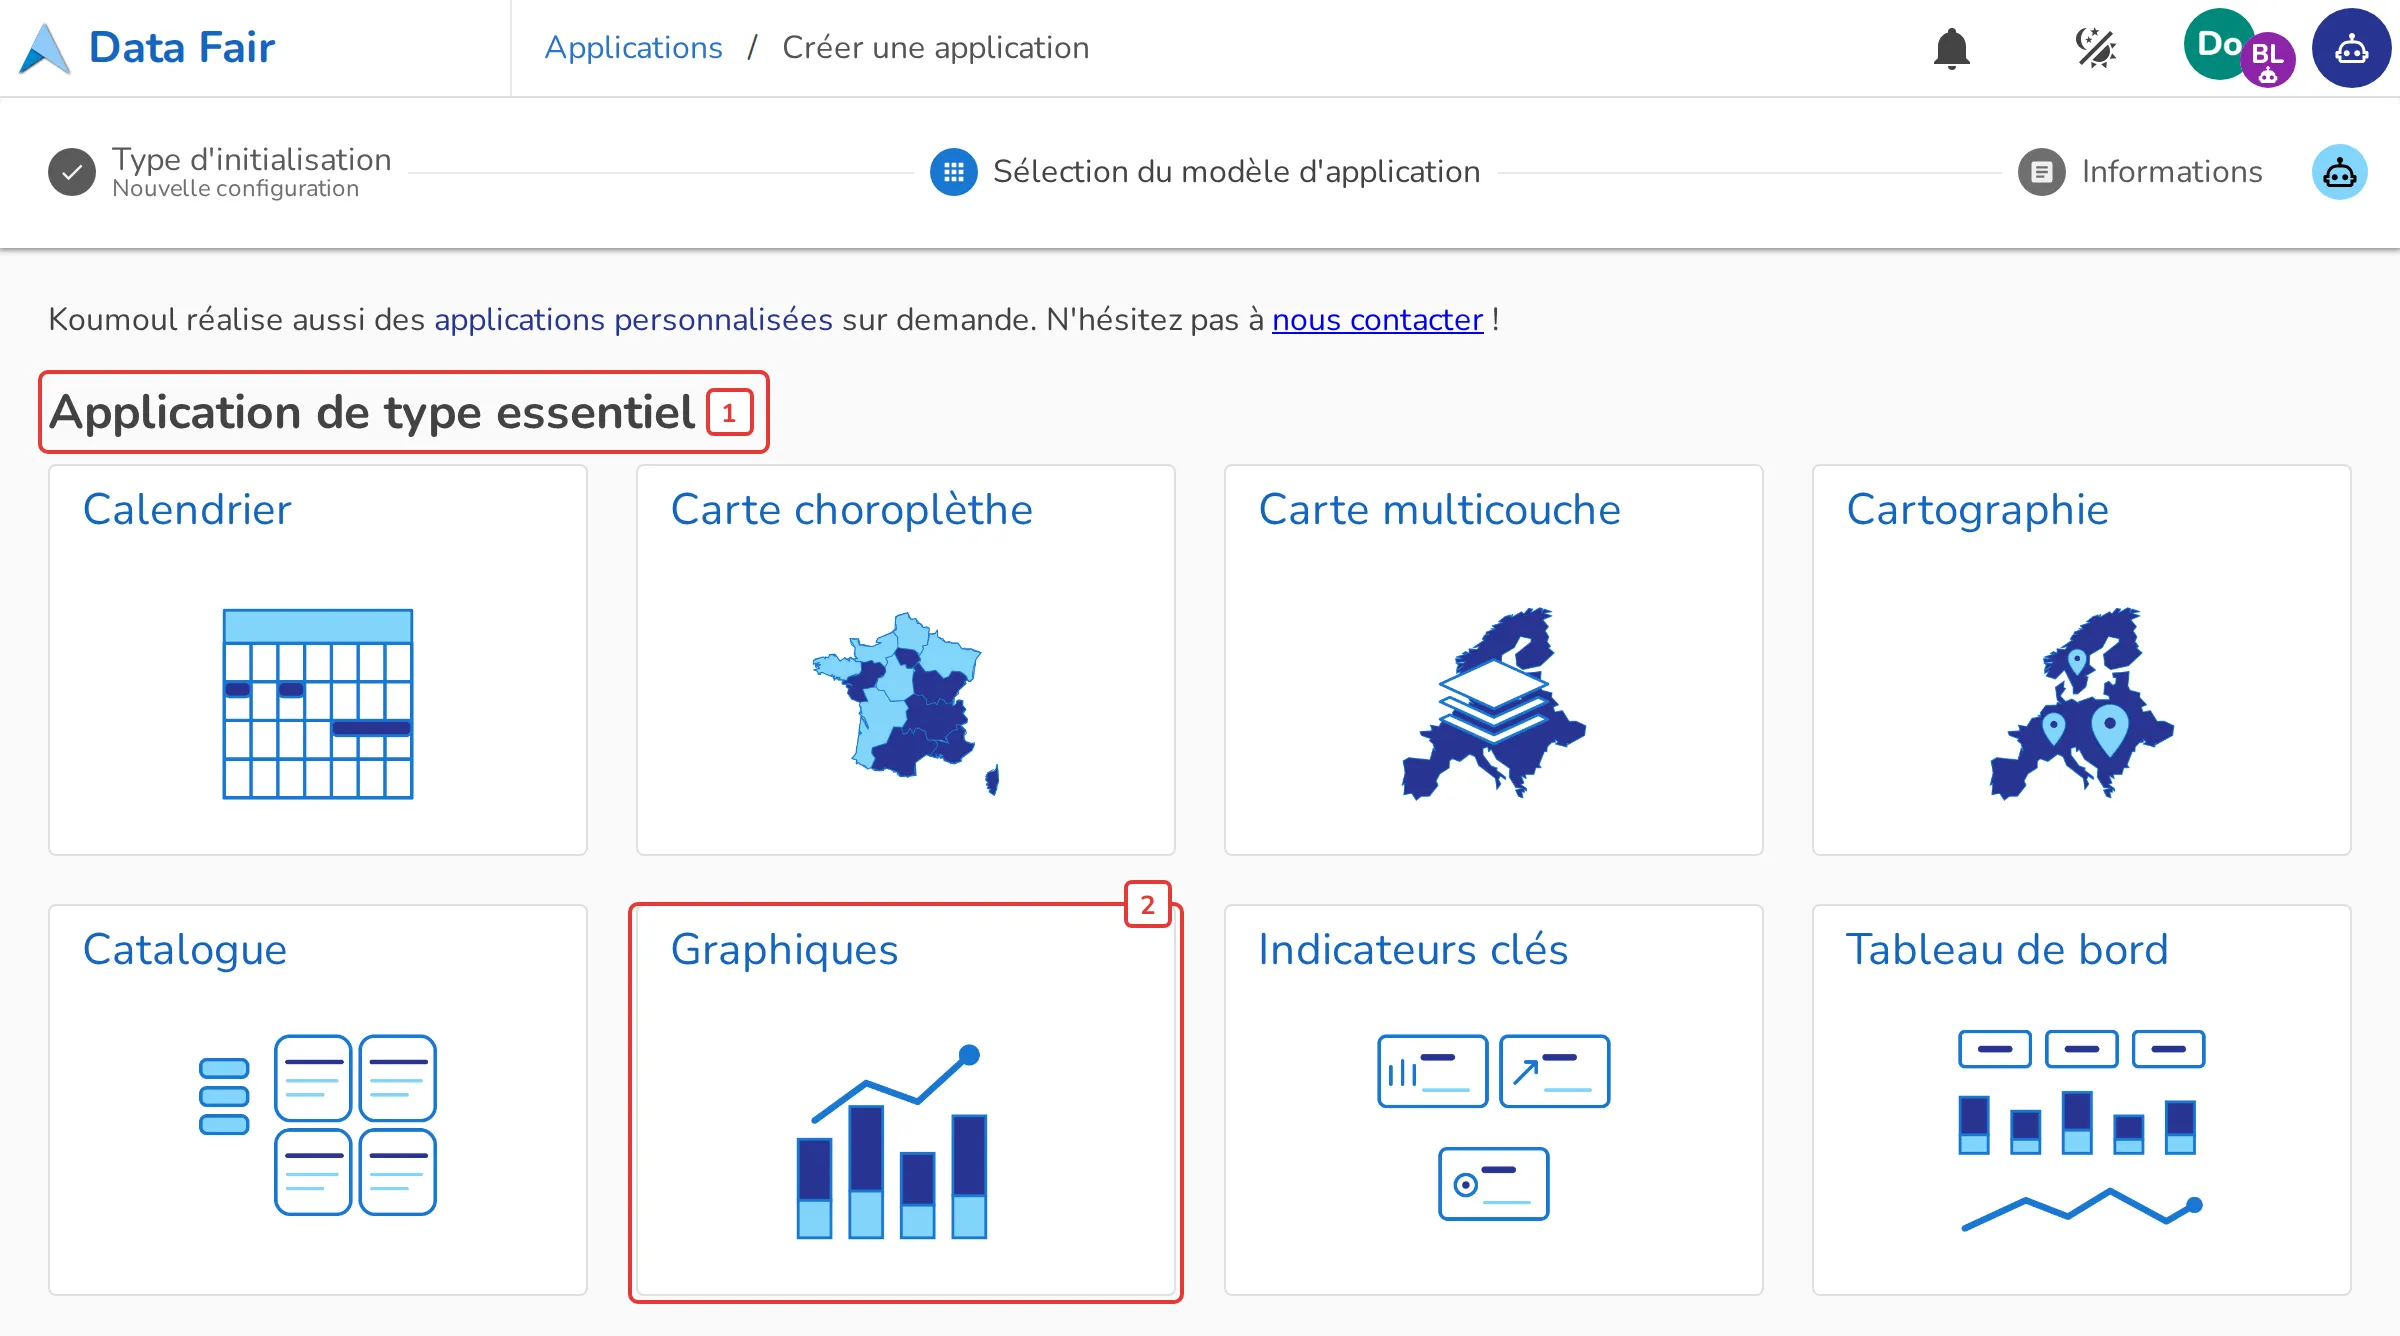Select the France choropleth map illustration
The width and height of the screenshot is (2400, 1336).
(x=906, y=704)
